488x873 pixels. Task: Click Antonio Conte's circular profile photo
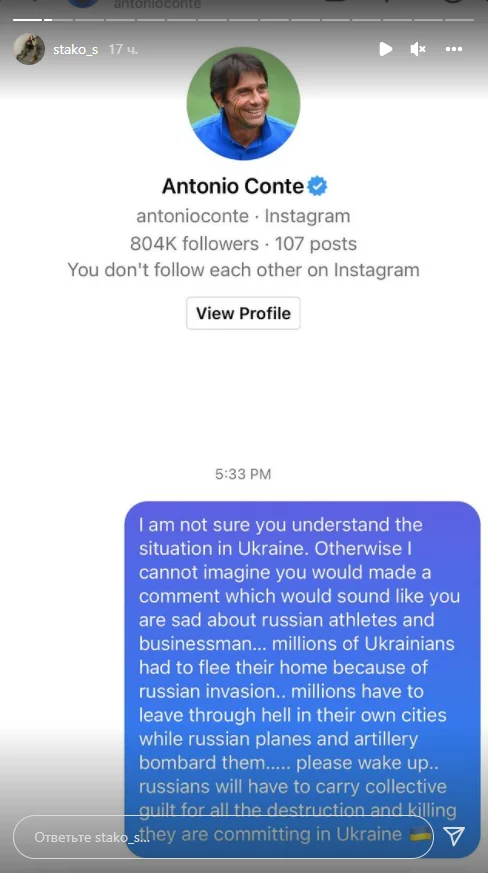pos(243,104)
